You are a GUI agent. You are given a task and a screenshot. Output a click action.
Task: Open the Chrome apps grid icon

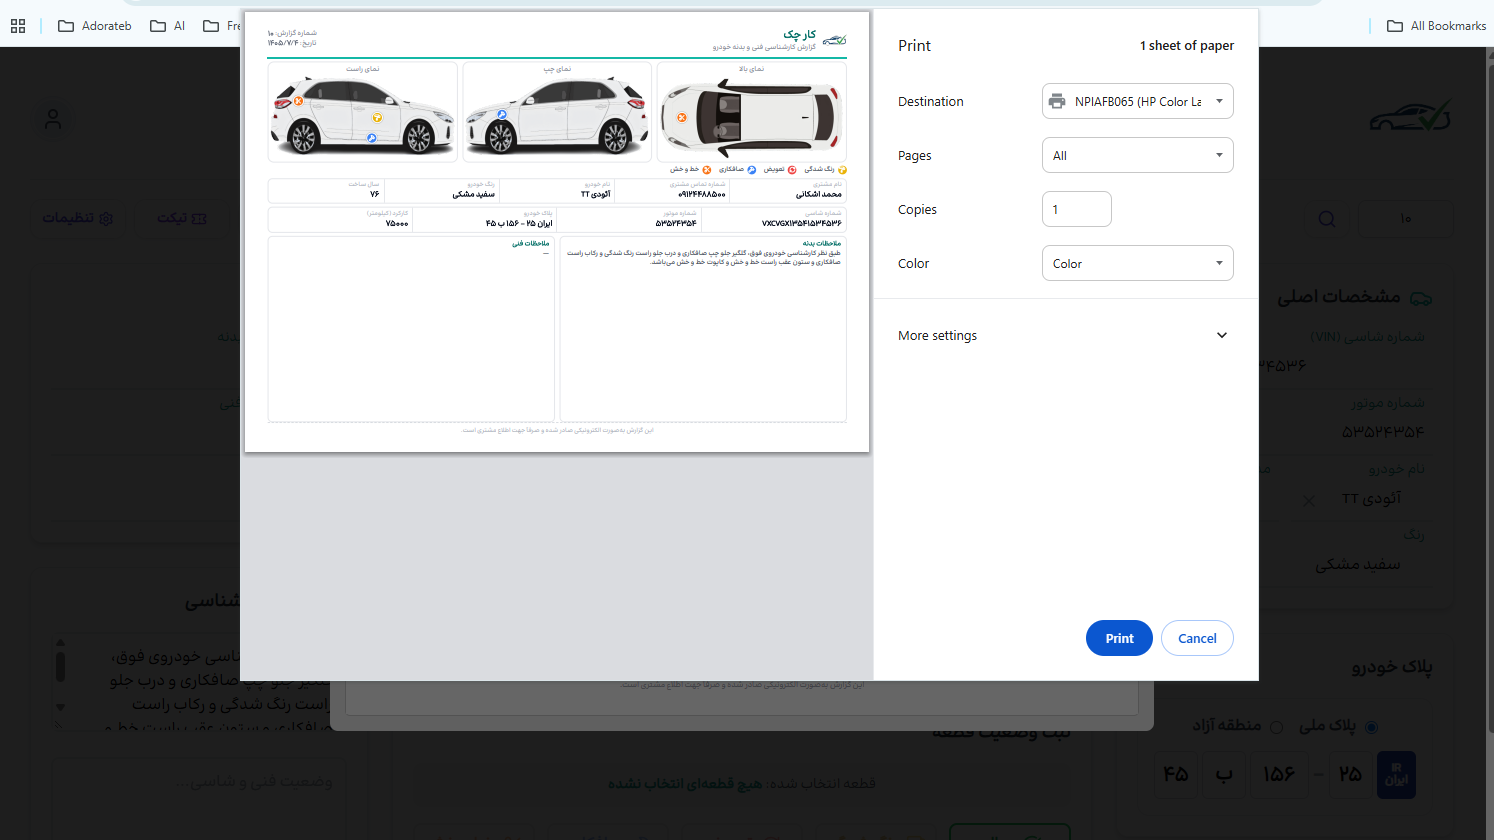click(18, 26)
